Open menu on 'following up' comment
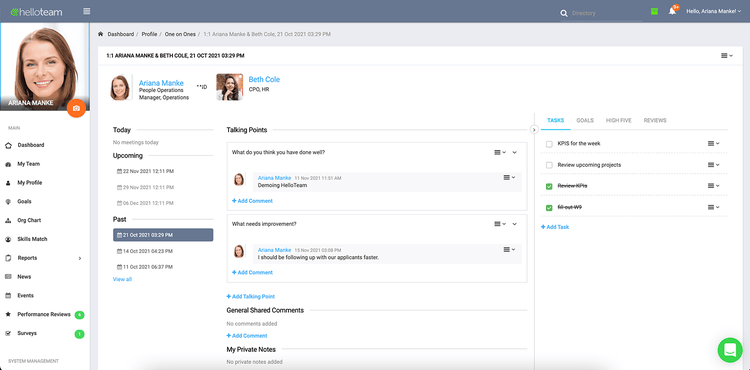This screenshot has width=750, height=370. [x=509, y=250]
